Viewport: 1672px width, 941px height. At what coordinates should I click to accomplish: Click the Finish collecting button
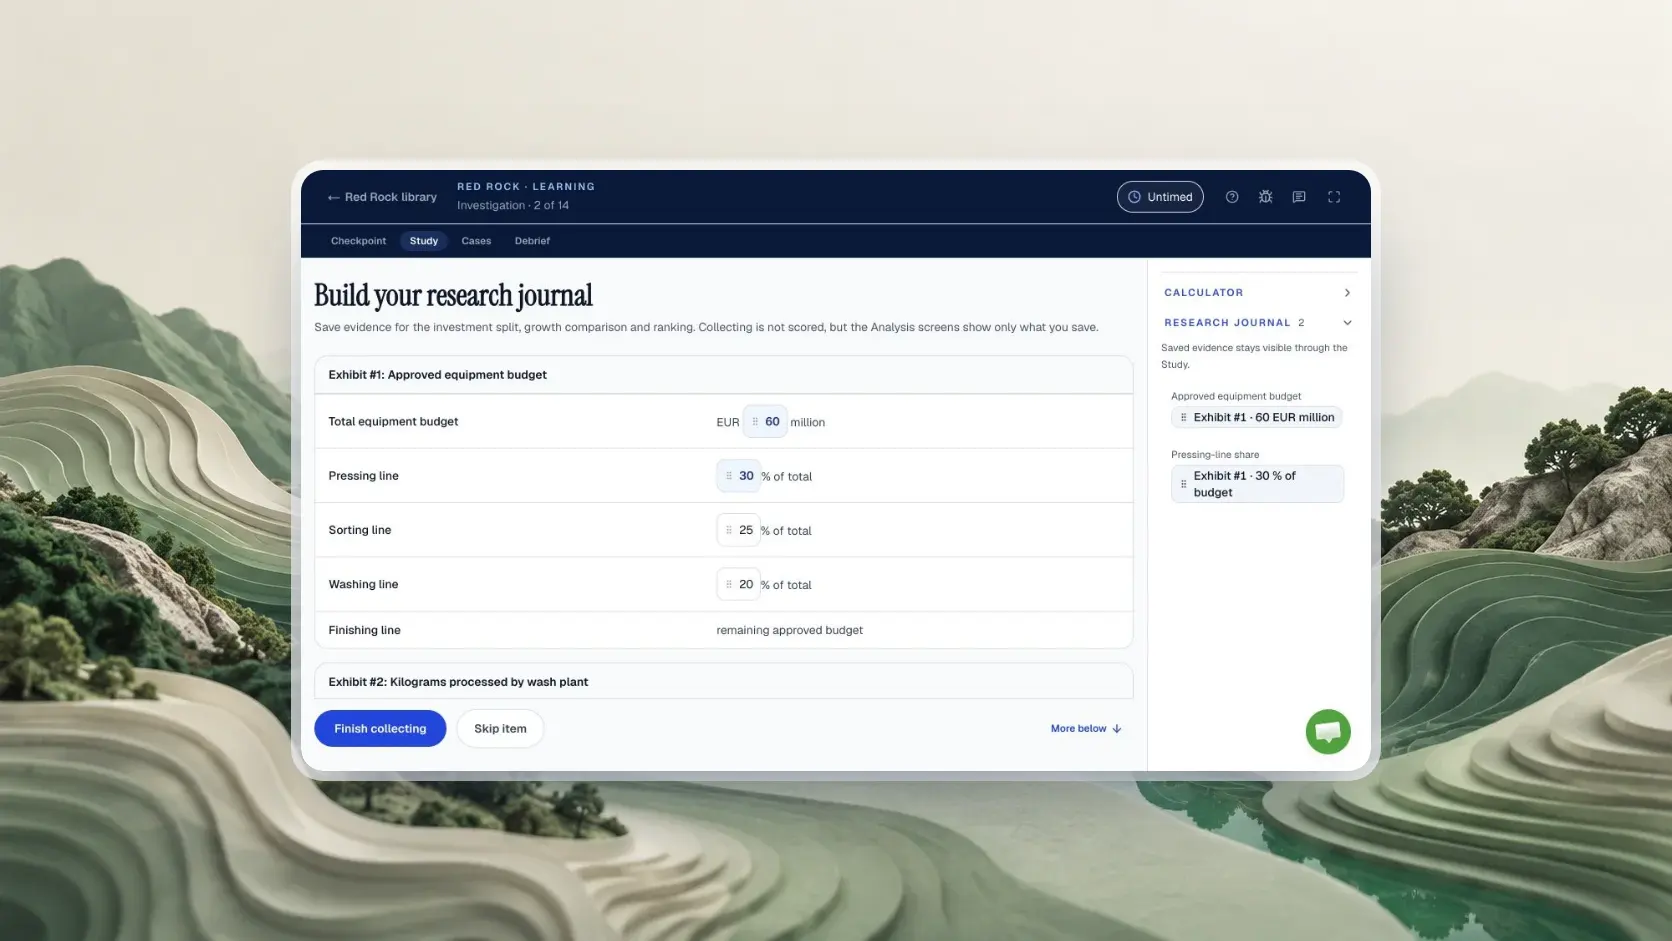click(380, 729)
